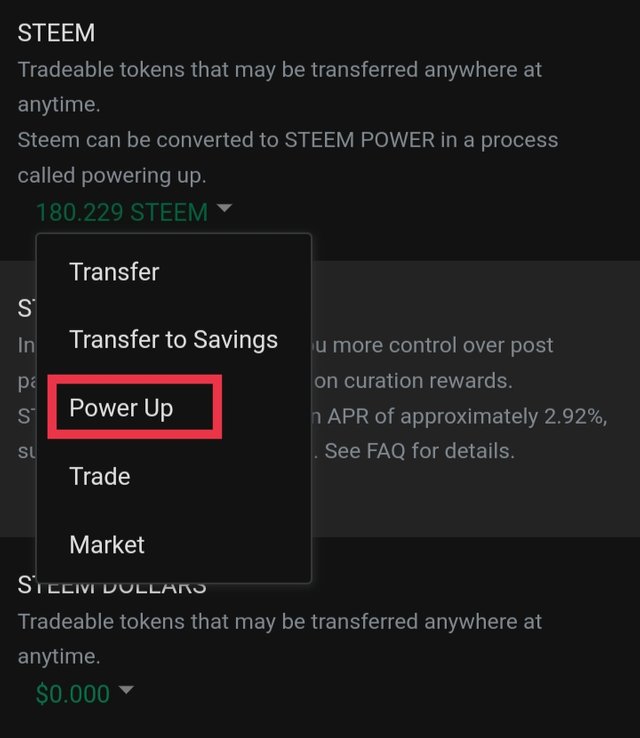The height and width of the screenshot is (738, 640).
Task: Open Market from the dropdown menu
Action: click(107, 545)
